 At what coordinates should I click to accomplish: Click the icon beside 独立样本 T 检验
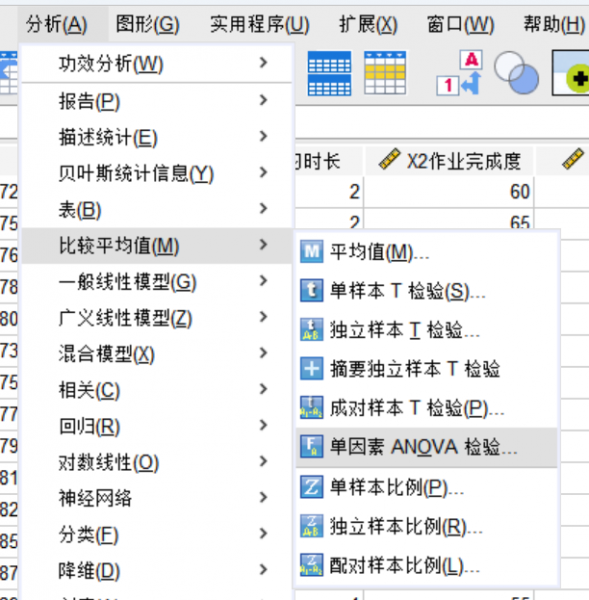click(311, 329)
